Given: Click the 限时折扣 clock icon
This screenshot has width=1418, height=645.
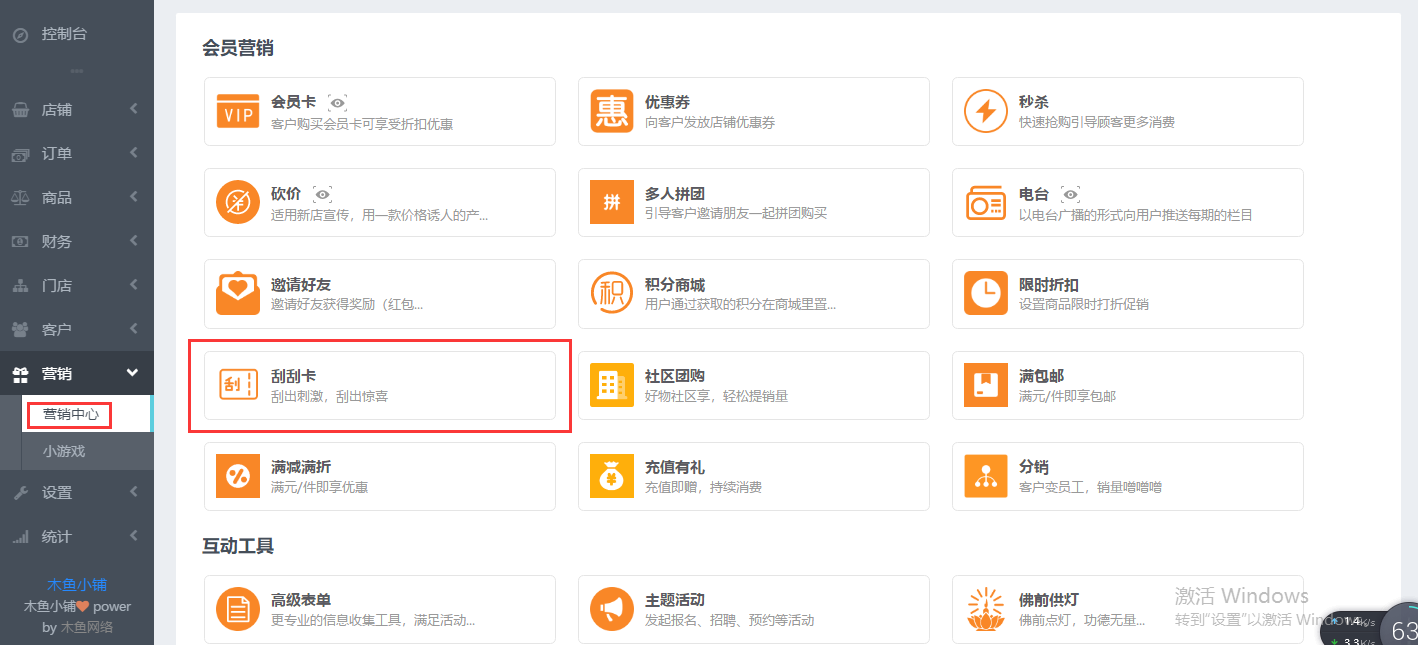Looking at the screenshot, I should 986,293.
